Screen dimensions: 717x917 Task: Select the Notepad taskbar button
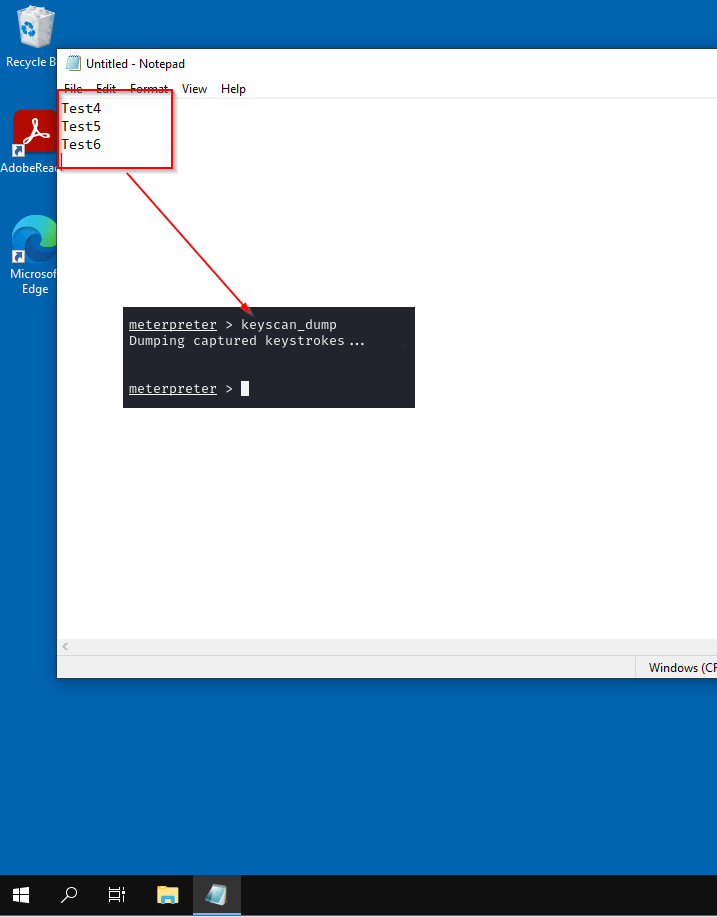pyautogui.click(x=217, y=895)
